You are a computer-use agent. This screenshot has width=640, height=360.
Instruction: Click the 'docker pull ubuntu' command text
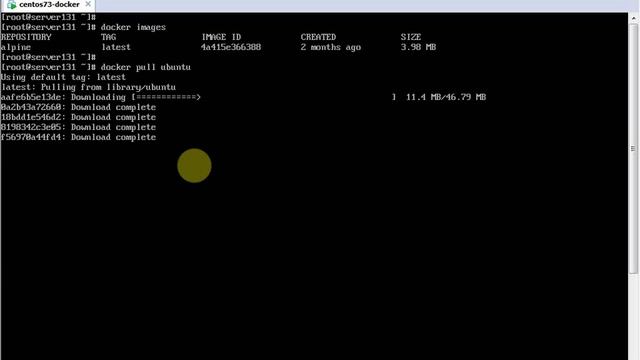pyautogui.click(x=145, y=67)
